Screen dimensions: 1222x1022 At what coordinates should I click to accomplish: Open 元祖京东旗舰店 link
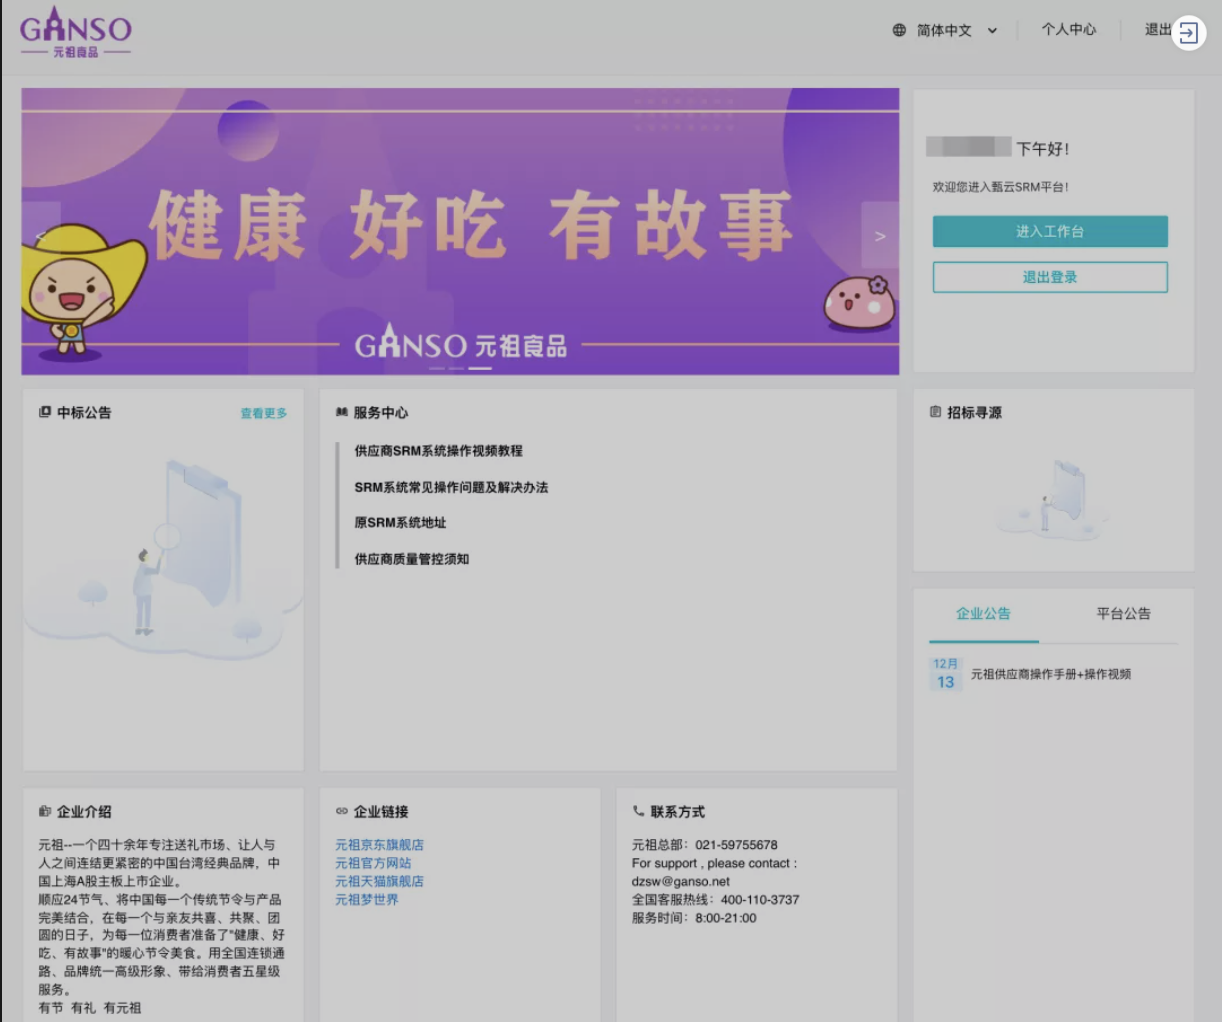click(x=379, y=845)
